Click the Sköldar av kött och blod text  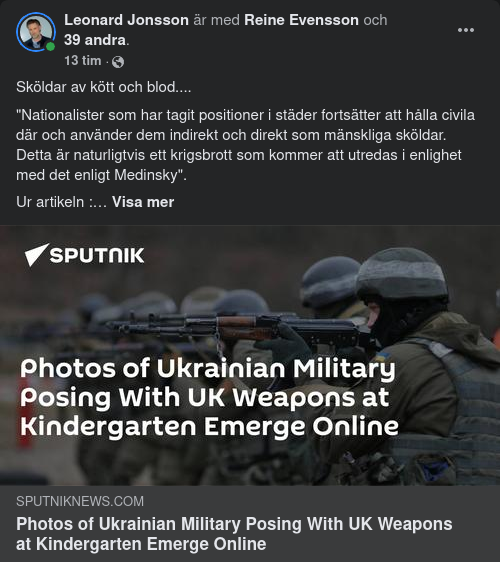pyautogui.click(x=104, y=87)
